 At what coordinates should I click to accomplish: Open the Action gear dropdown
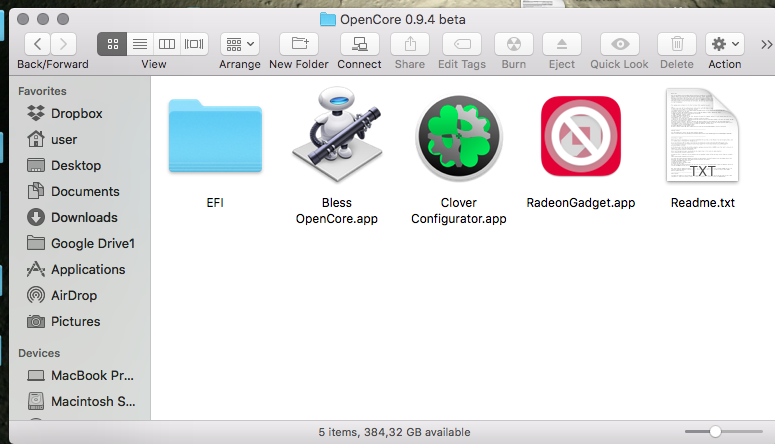(x=725, y=44)
